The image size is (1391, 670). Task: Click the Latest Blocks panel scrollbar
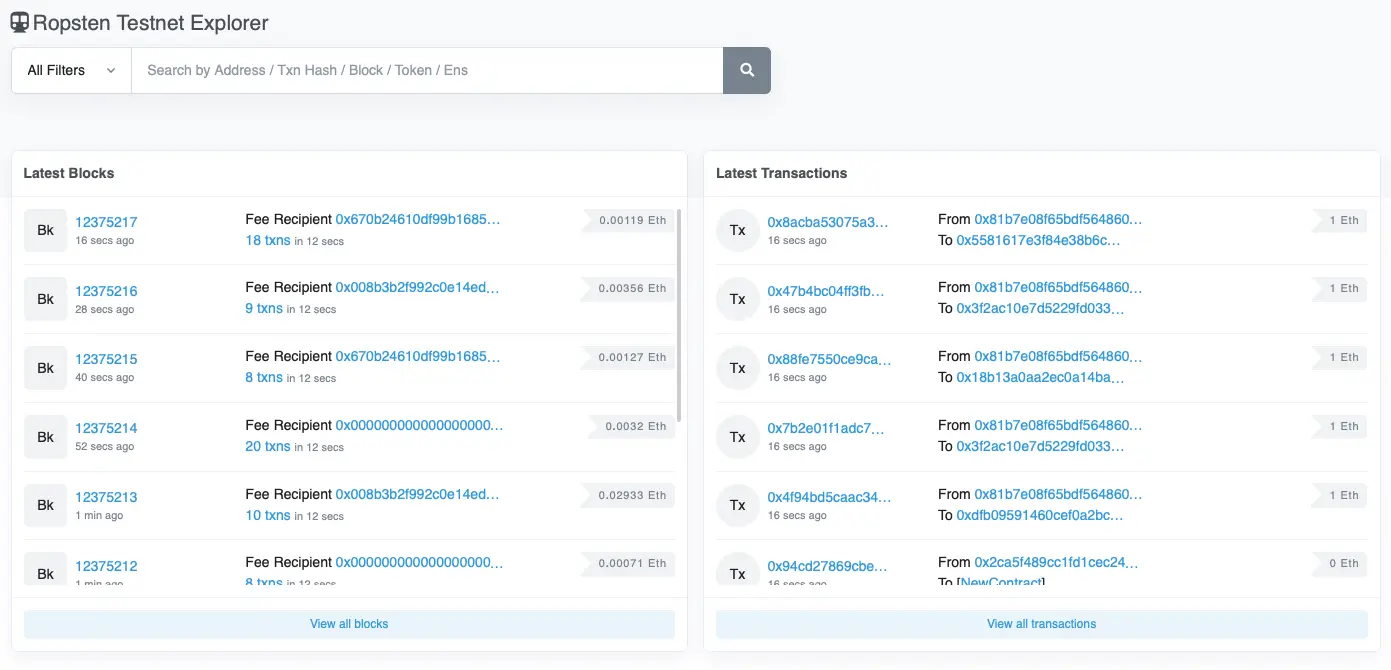click(x=680, y=315)
